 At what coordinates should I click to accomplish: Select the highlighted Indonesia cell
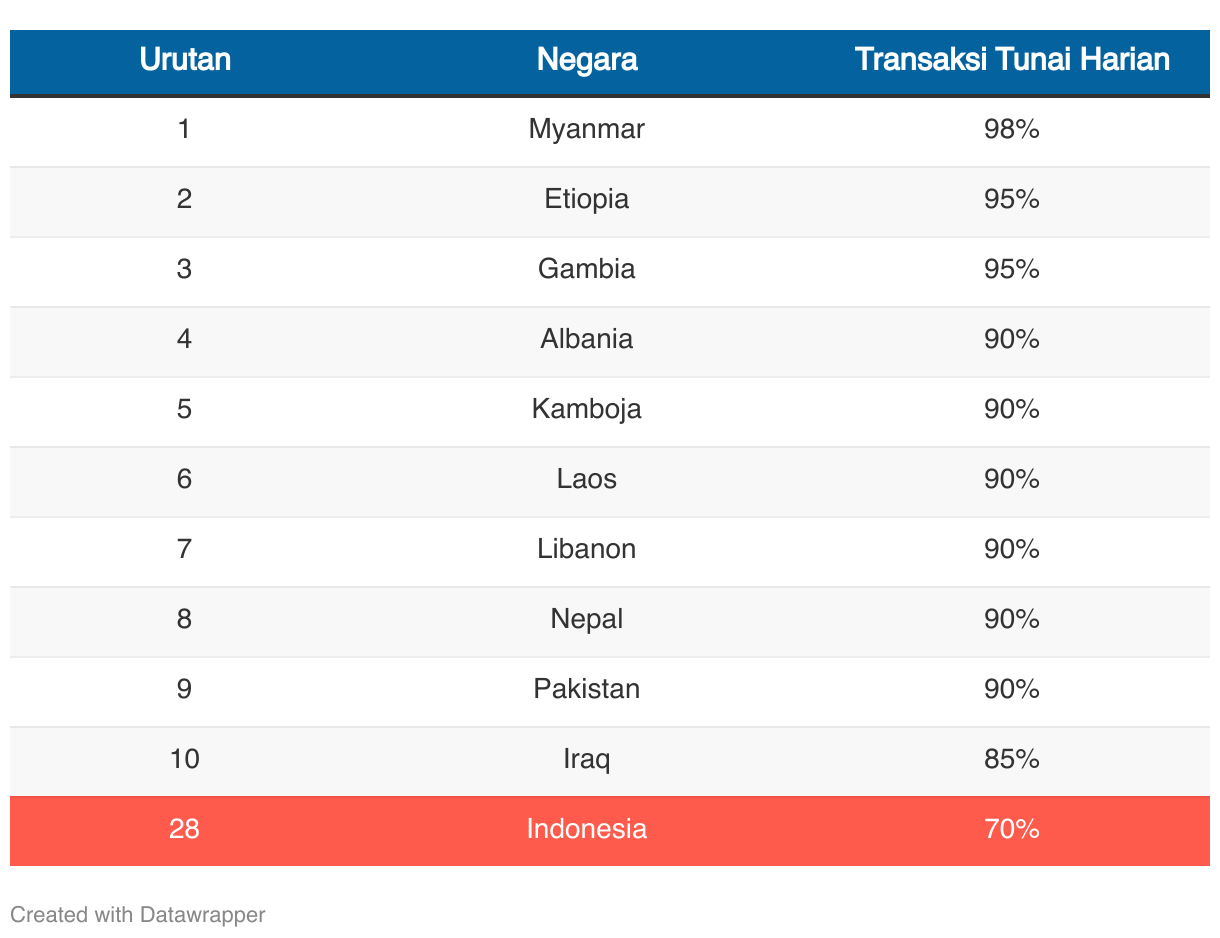(x=587, y=829)
